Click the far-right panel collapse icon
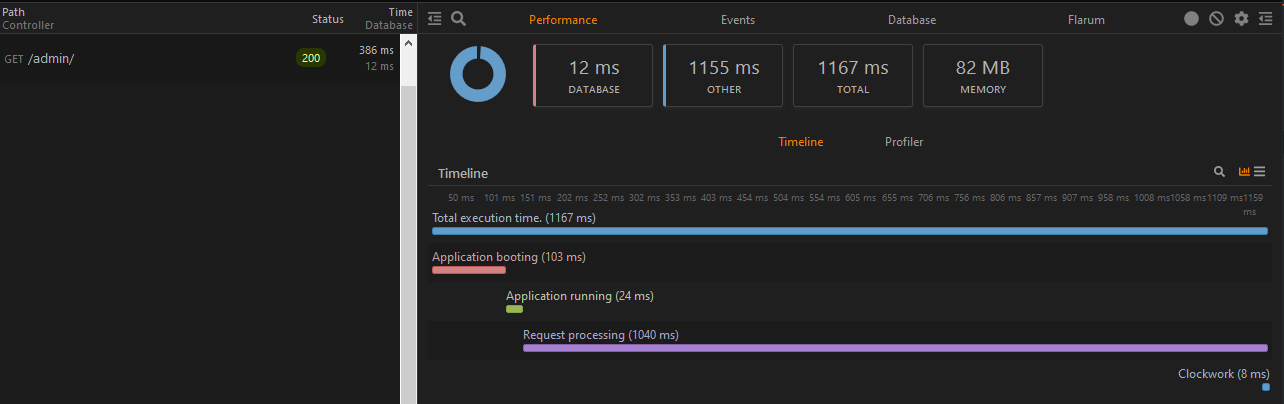The image size is (1284, 404). (1266, 19)
